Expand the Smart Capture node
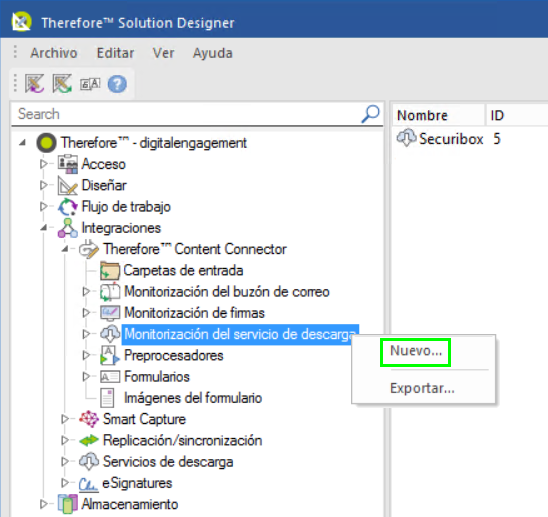The image size is (548, 517). [65, 419]
